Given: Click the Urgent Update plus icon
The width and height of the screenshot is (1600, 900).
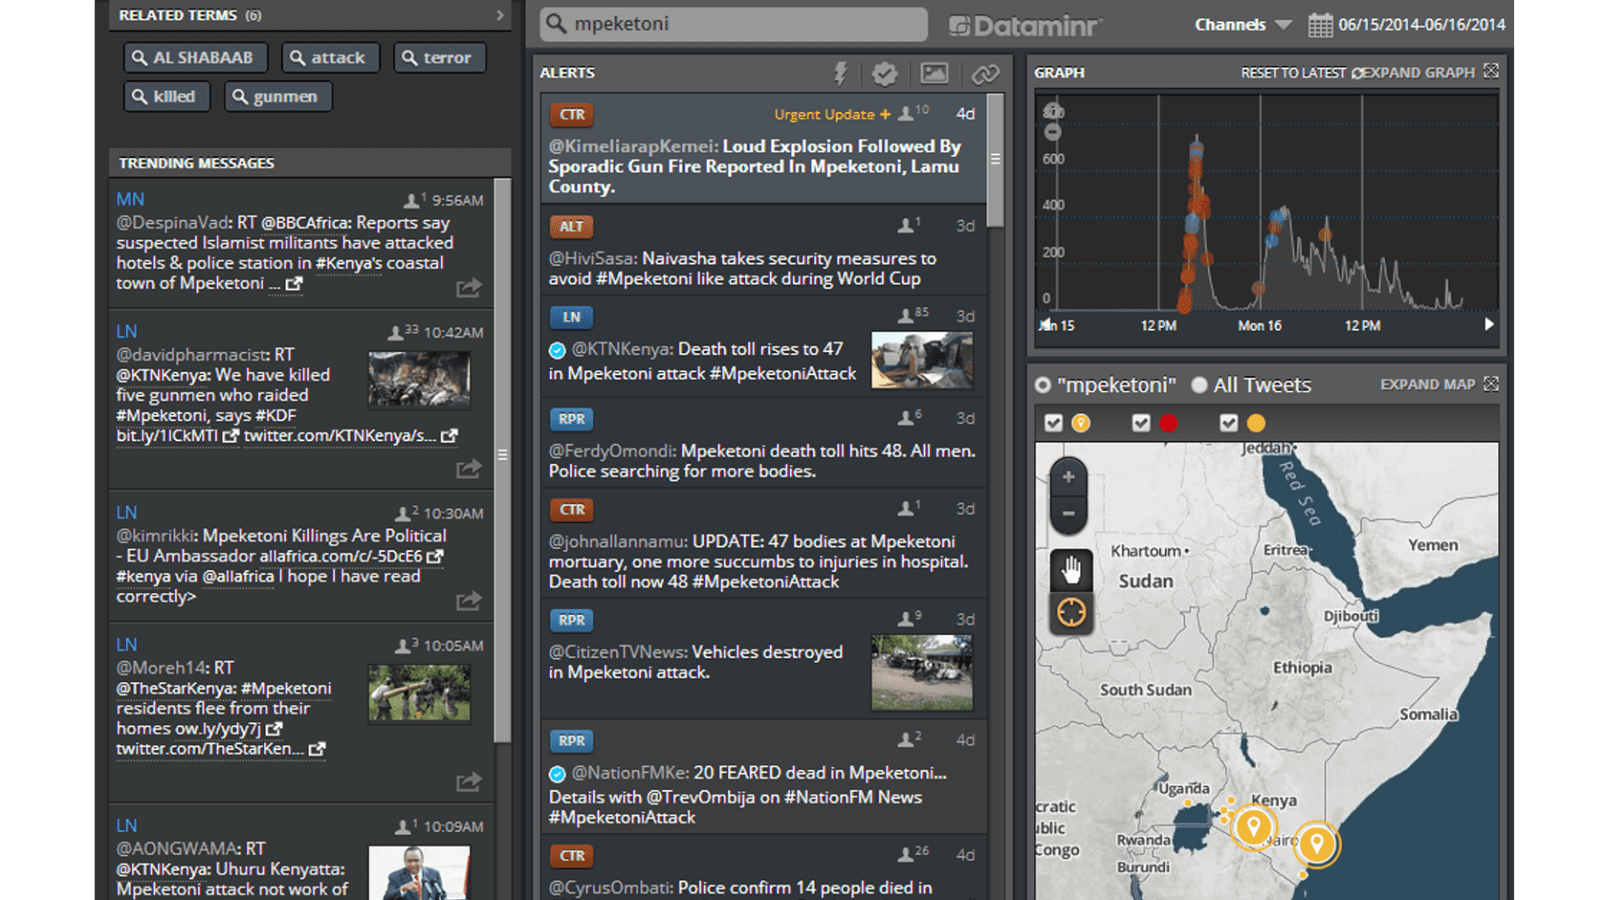Looking at the screenshot, I should pos(885,114).
